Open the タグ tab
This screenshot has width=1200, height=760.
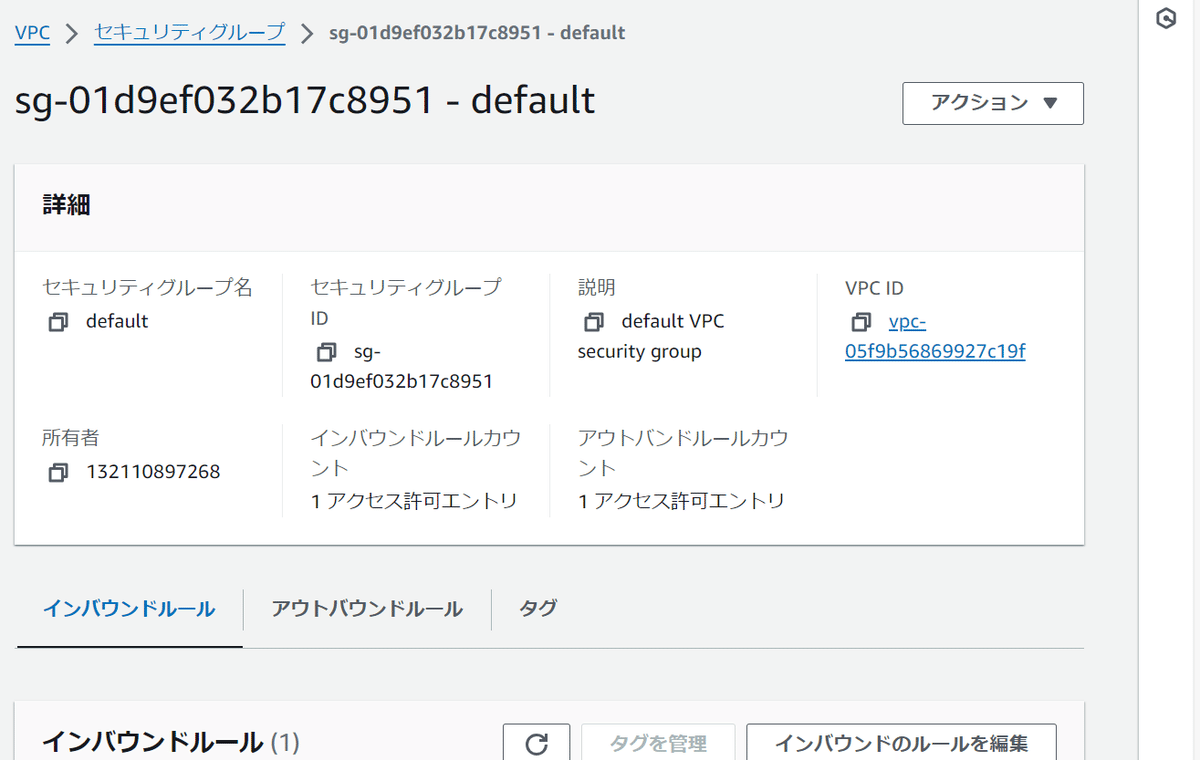538,608
